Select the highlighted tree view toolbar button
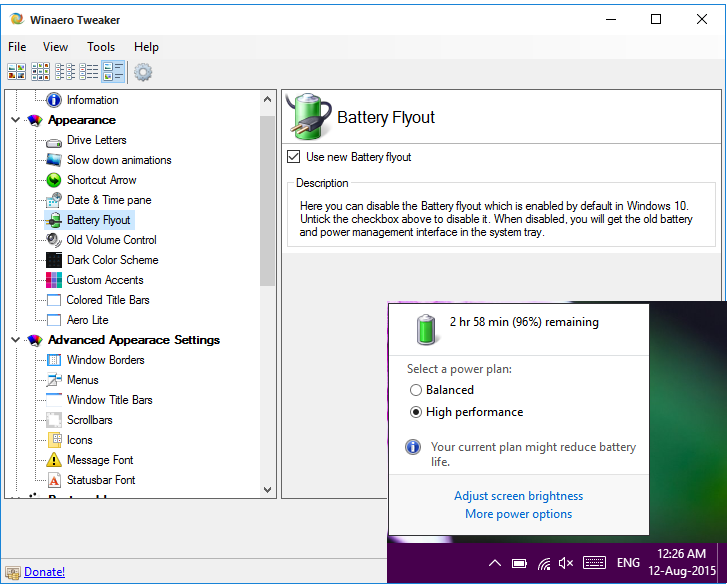The height and width of the screenshot is (584, 728). pyautogui.click(x=113, y=72)
